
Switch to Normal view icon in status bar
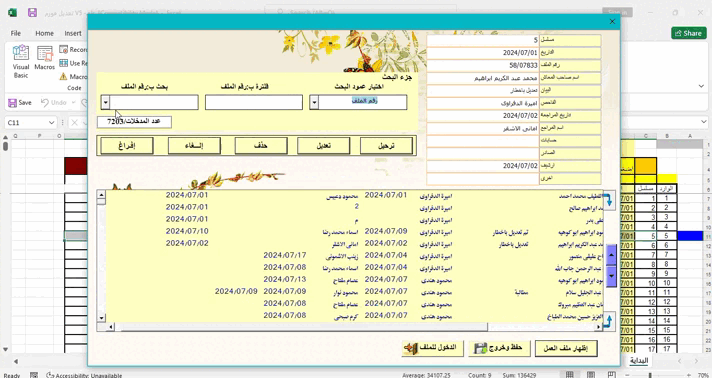[x=569, y=375]
